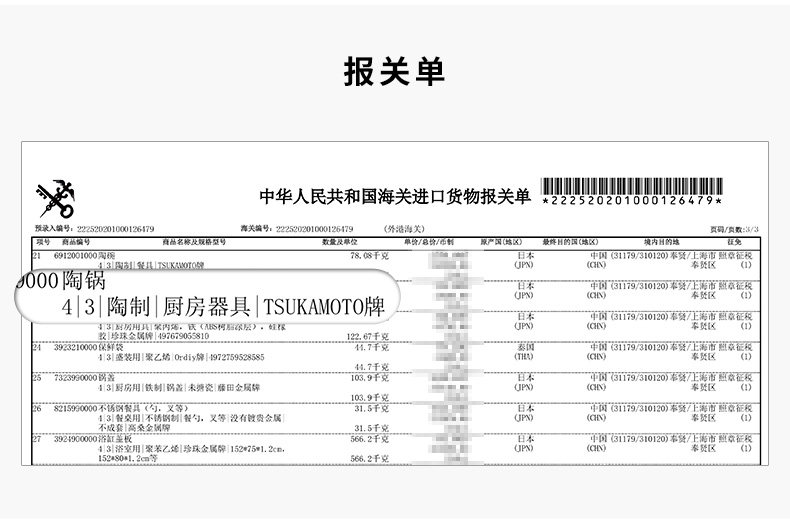Click the customs key-and-caduceus emblem
The width and height of the screenshot is (790, 527).
click(x=55, y=198)
